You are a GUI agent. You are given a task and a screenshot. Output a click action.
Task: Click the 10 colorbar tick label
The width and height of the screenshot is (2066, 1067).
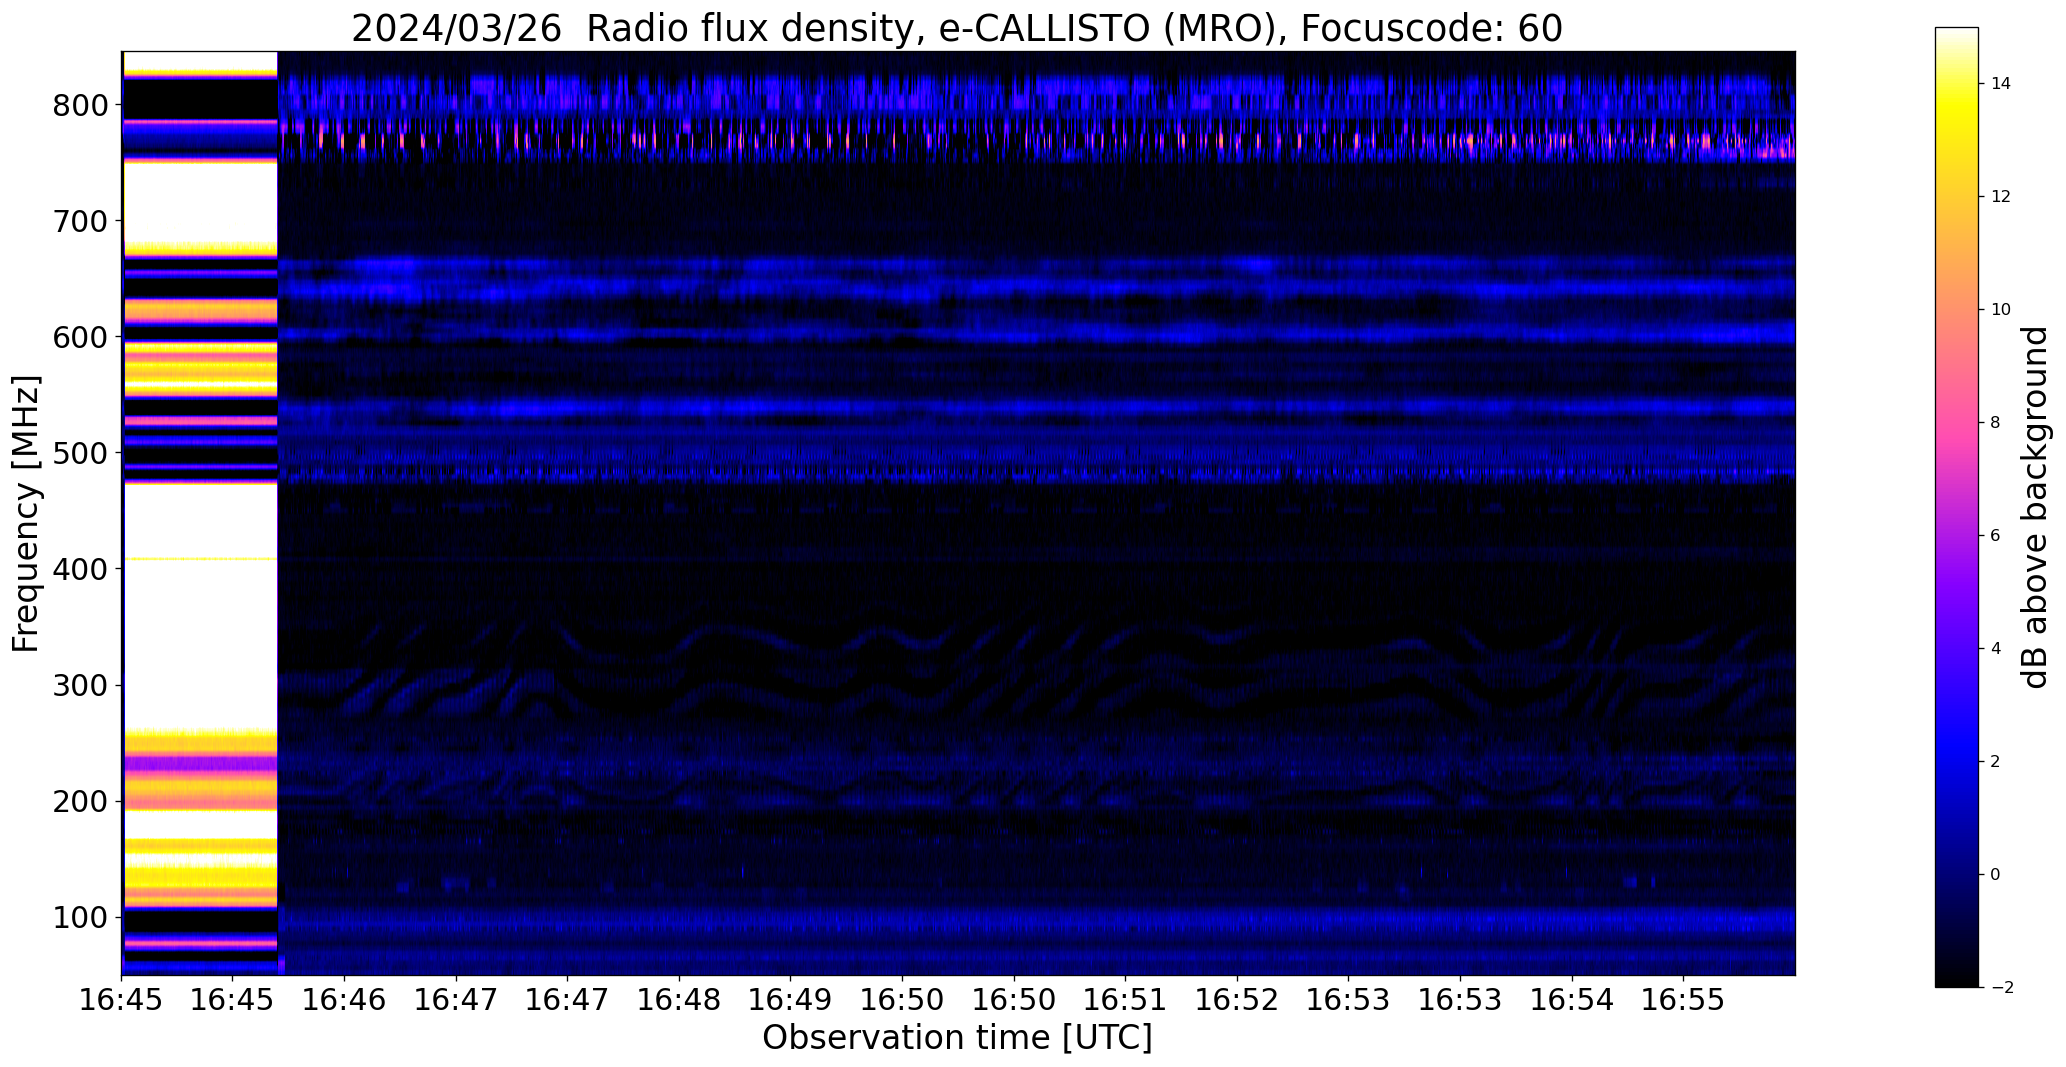click(x=2001, y=310)
